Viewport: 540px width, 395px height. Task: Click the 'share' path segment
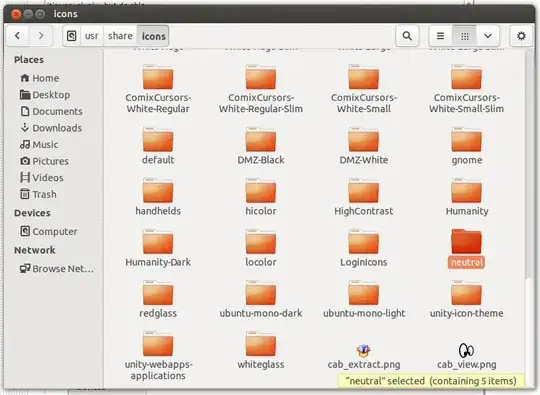(x=120, y=36)
